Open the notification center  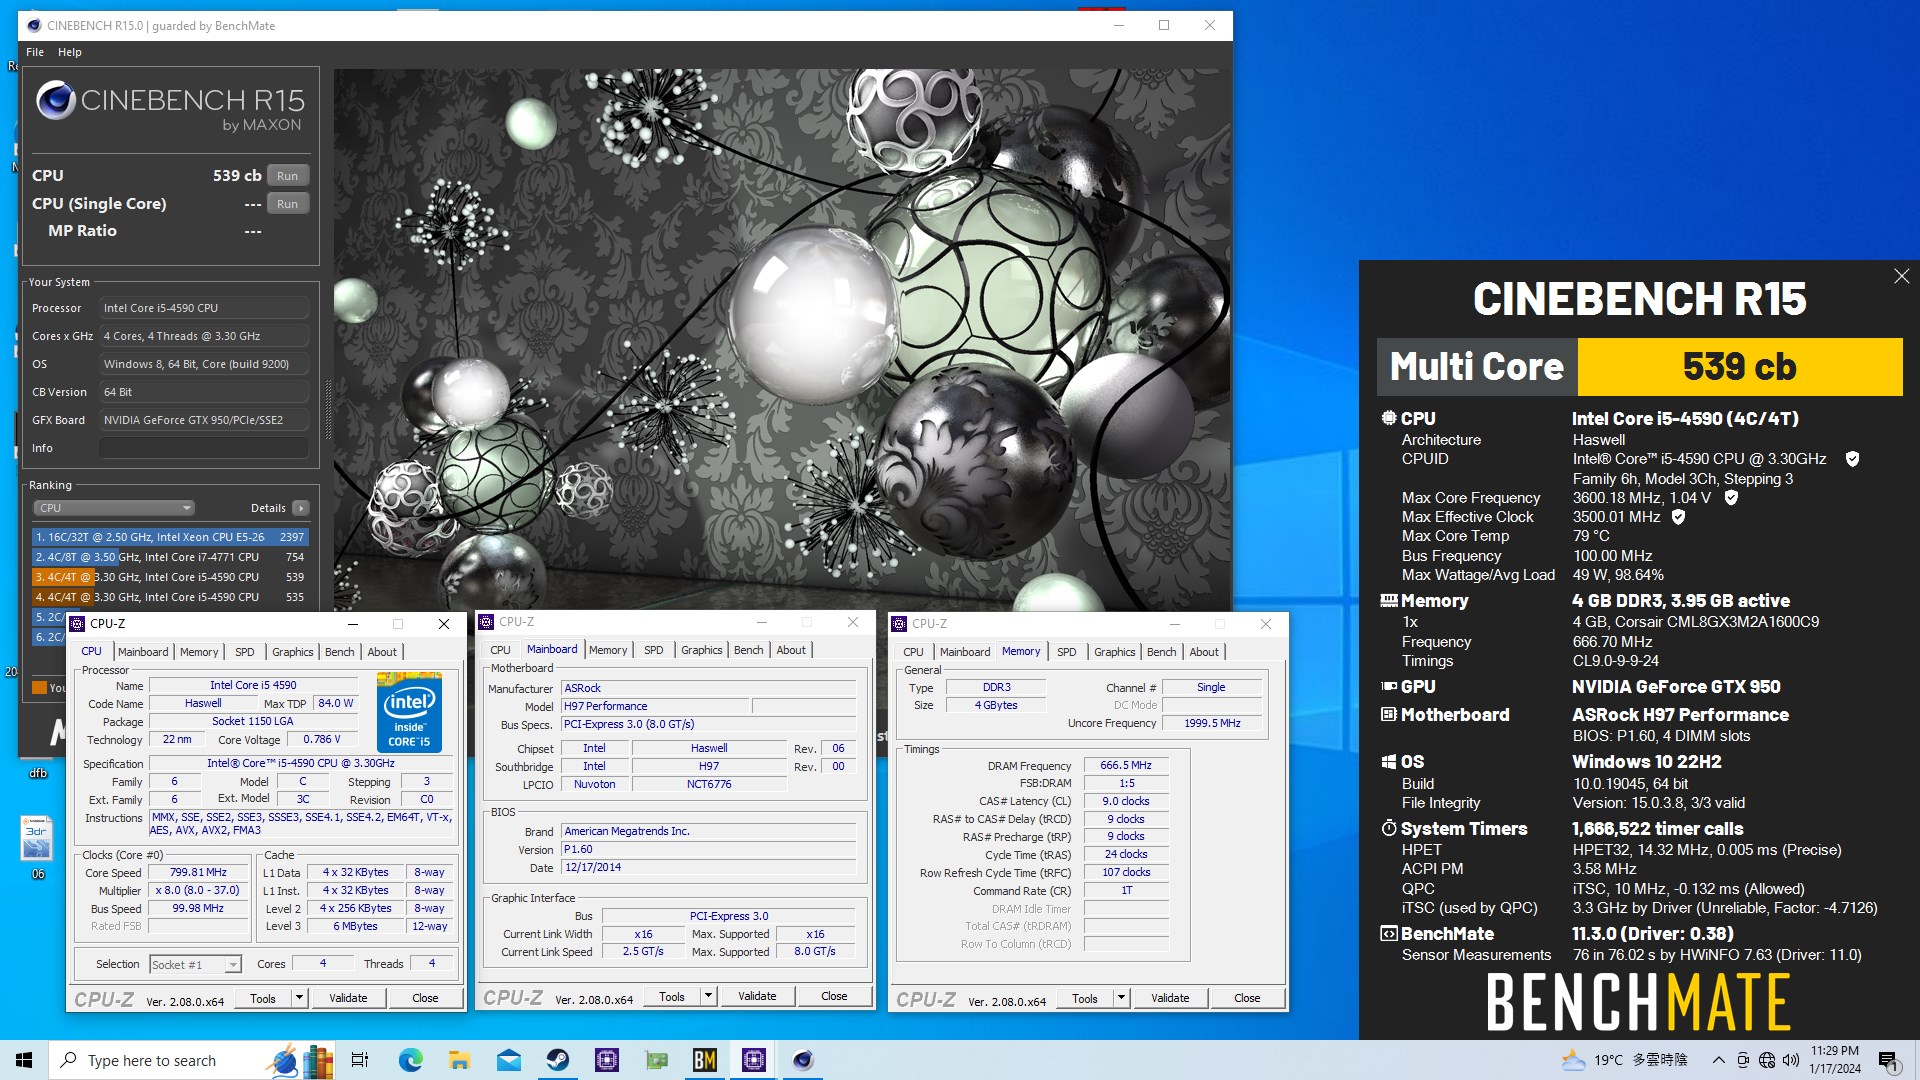1889,1060
